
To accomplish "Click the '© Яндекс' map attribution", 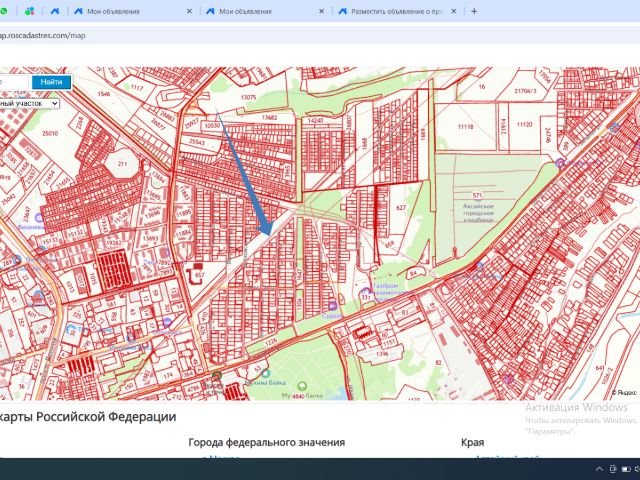I will (x=624, y=393).
